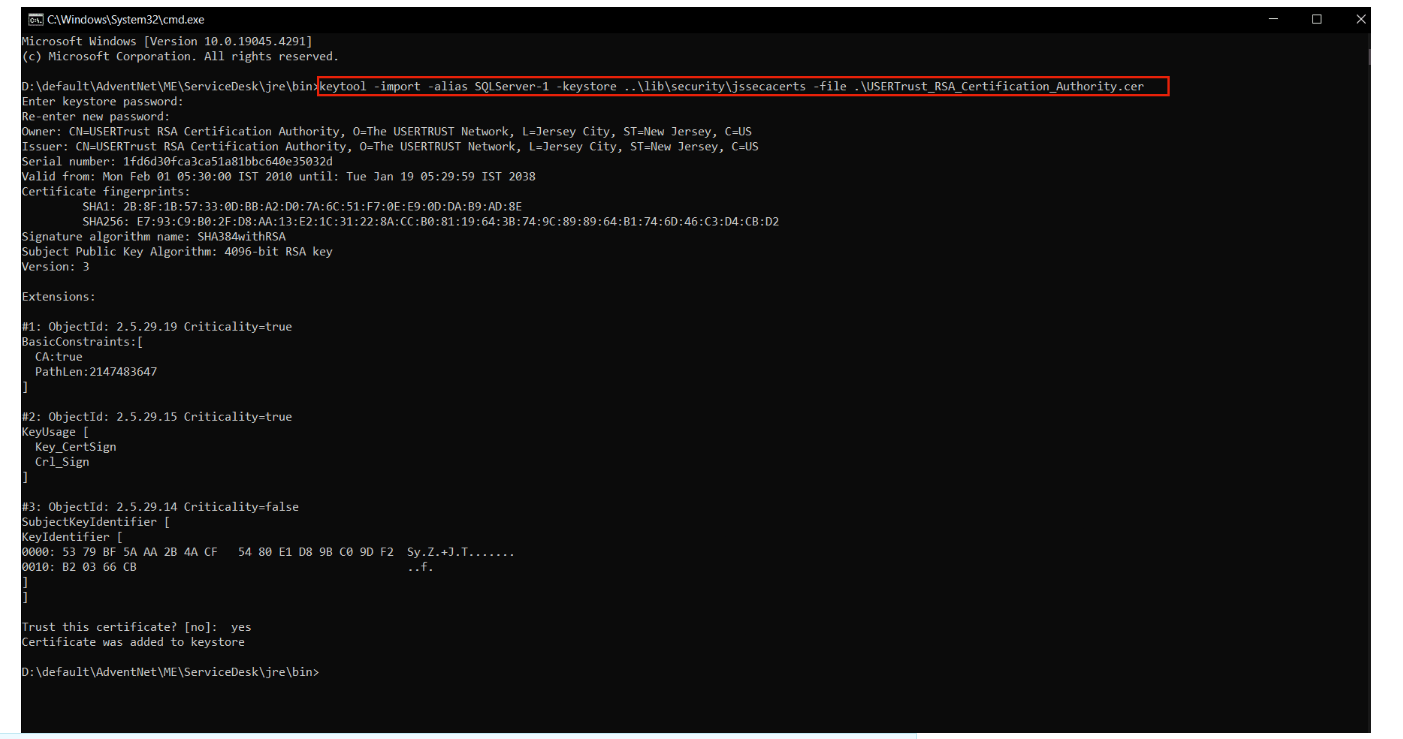Image resolution: width=1403 pixels, height=739 pixels.
Task: Click the 'Enter keystore password:' line
Action: pos(102,102)
